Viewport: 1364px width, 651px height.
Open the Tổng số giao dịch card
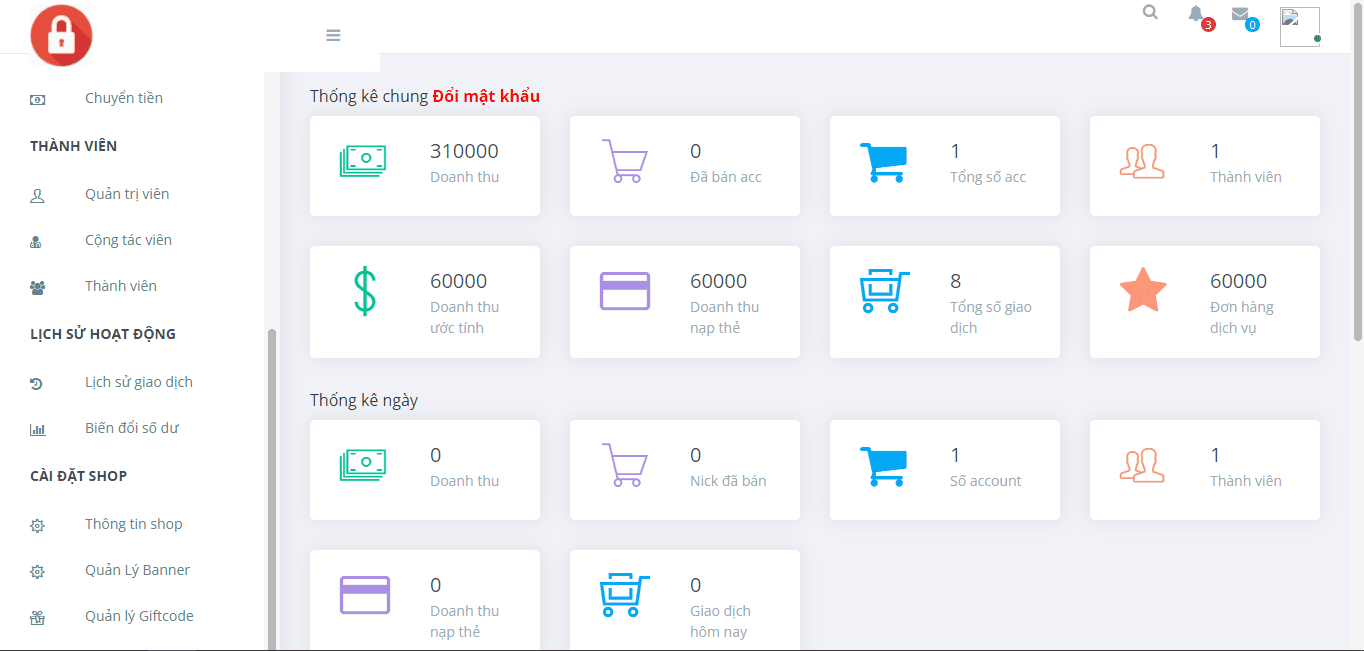944,302
